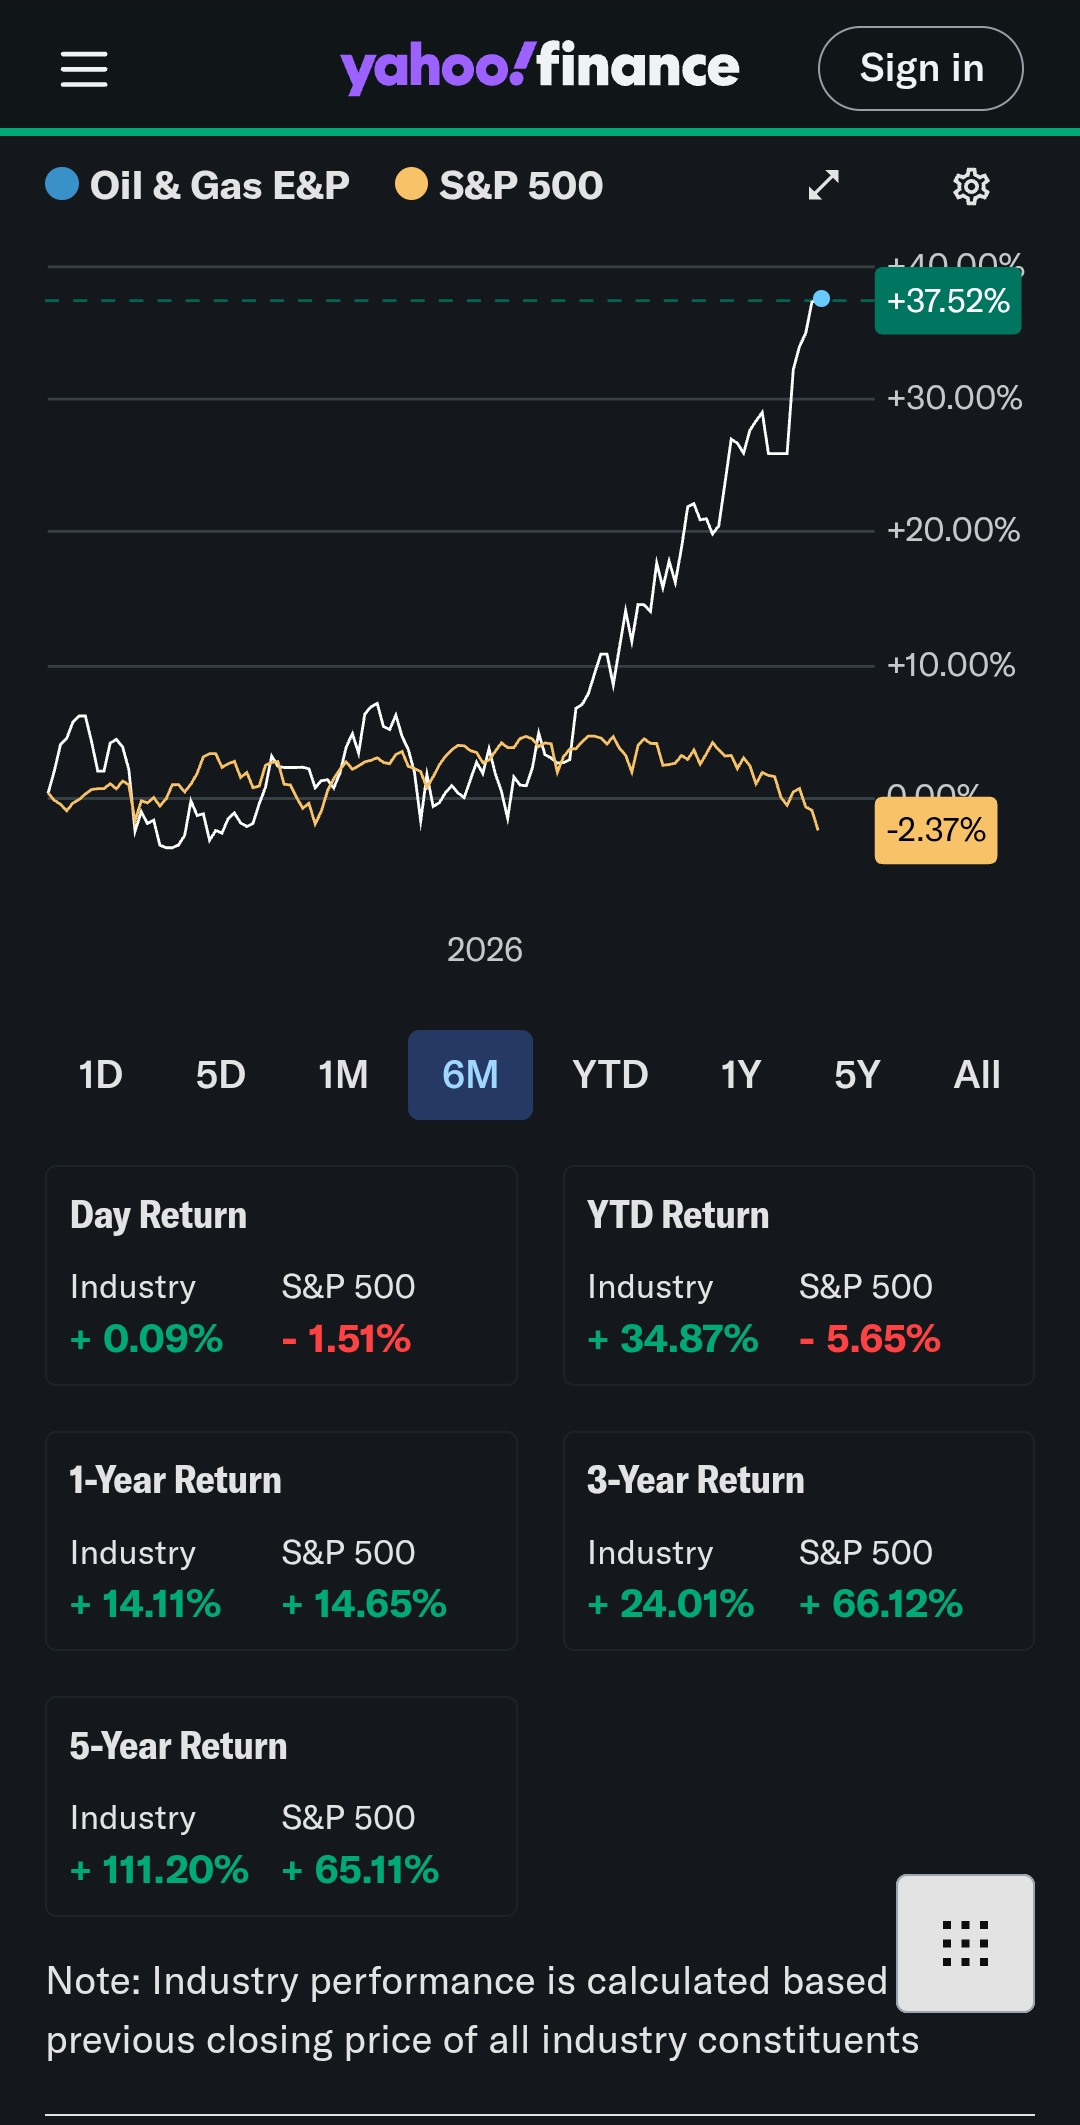The height and width of the screenshot is (2125, 1080).
Task: Click the latest data point marker on chart
Action: coord(821,299)
